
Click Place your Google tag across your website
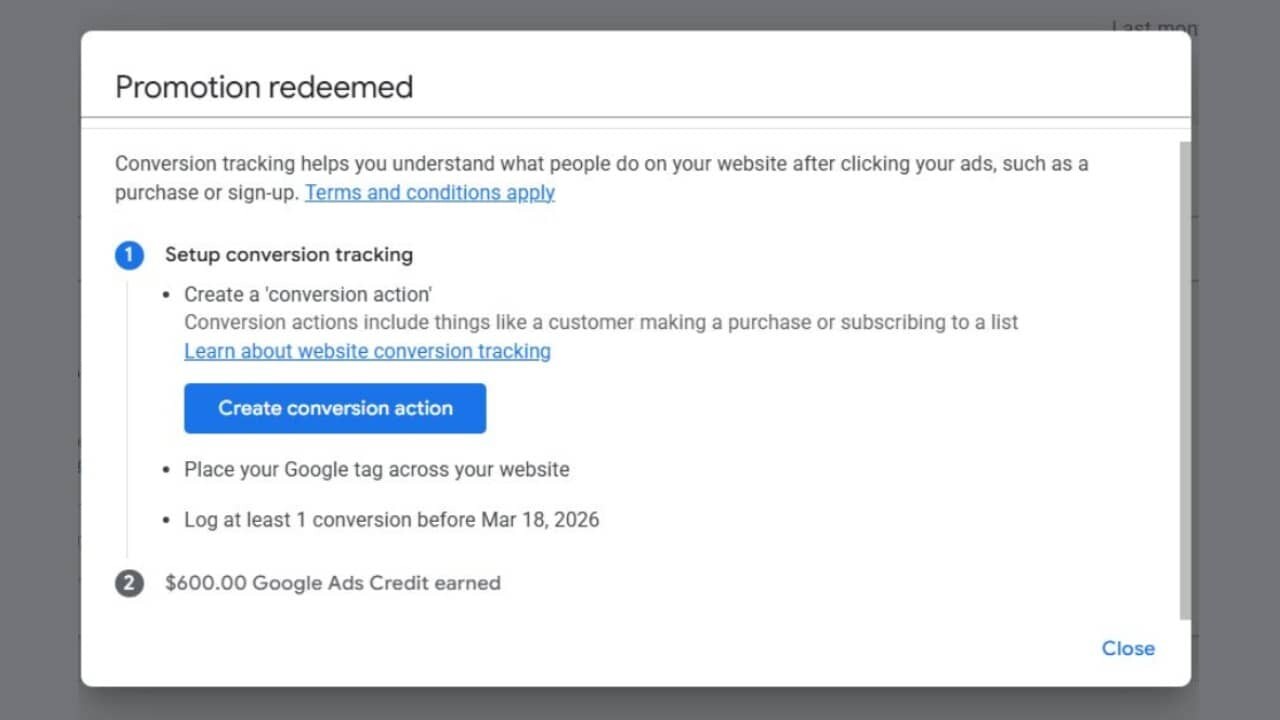pos(376,469)
